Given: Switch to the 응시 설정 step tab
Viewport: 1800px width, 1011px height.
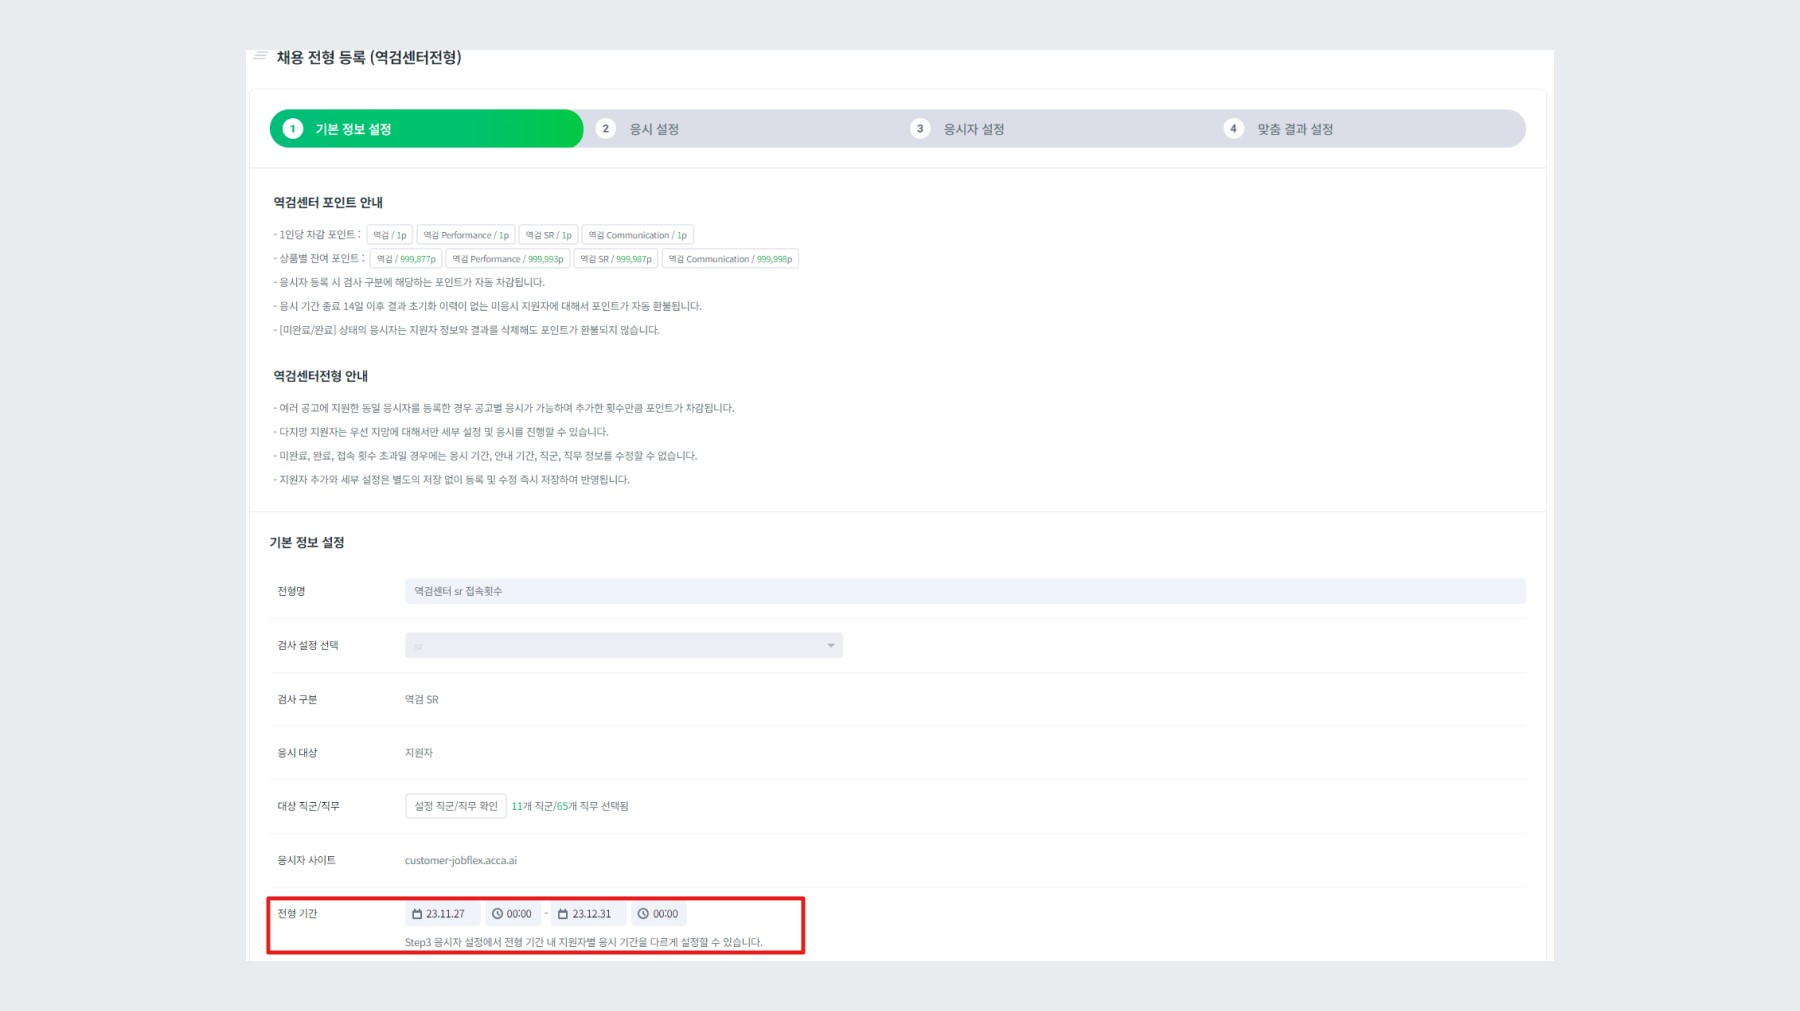Looking at the screenshot, I should point(640,128).
